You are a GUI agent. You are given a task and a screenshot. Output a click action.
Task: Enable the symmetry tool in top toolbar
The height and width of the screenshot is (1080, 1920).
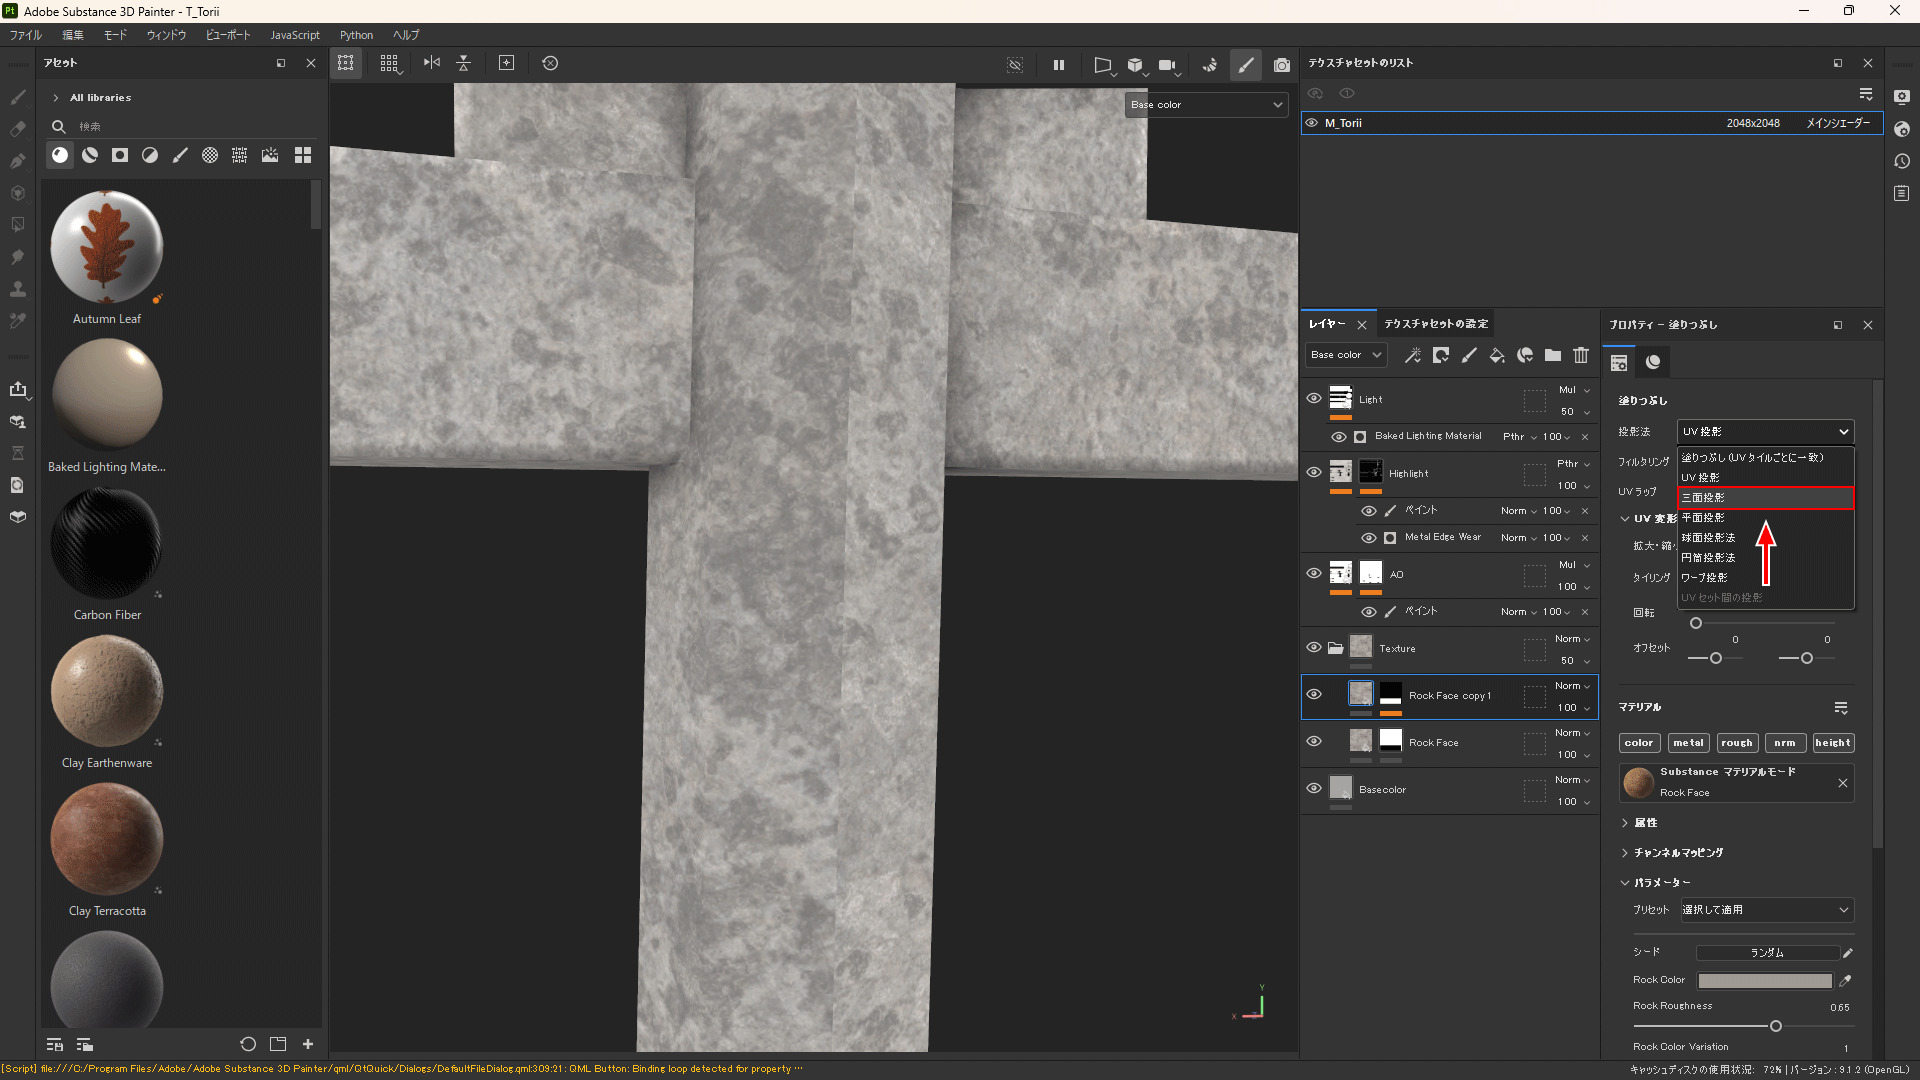pyautogui.click(x=431, y=63)
